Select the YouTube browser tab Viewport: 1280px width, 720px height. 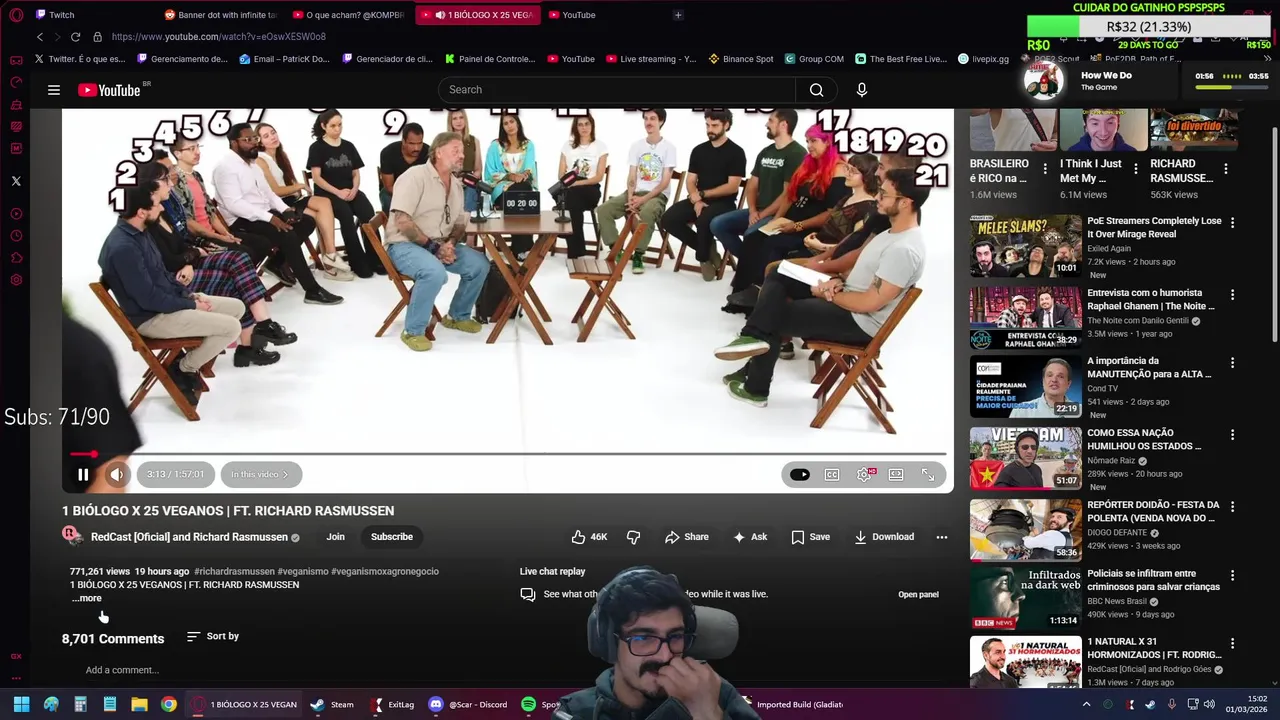[x=578, y=15]
